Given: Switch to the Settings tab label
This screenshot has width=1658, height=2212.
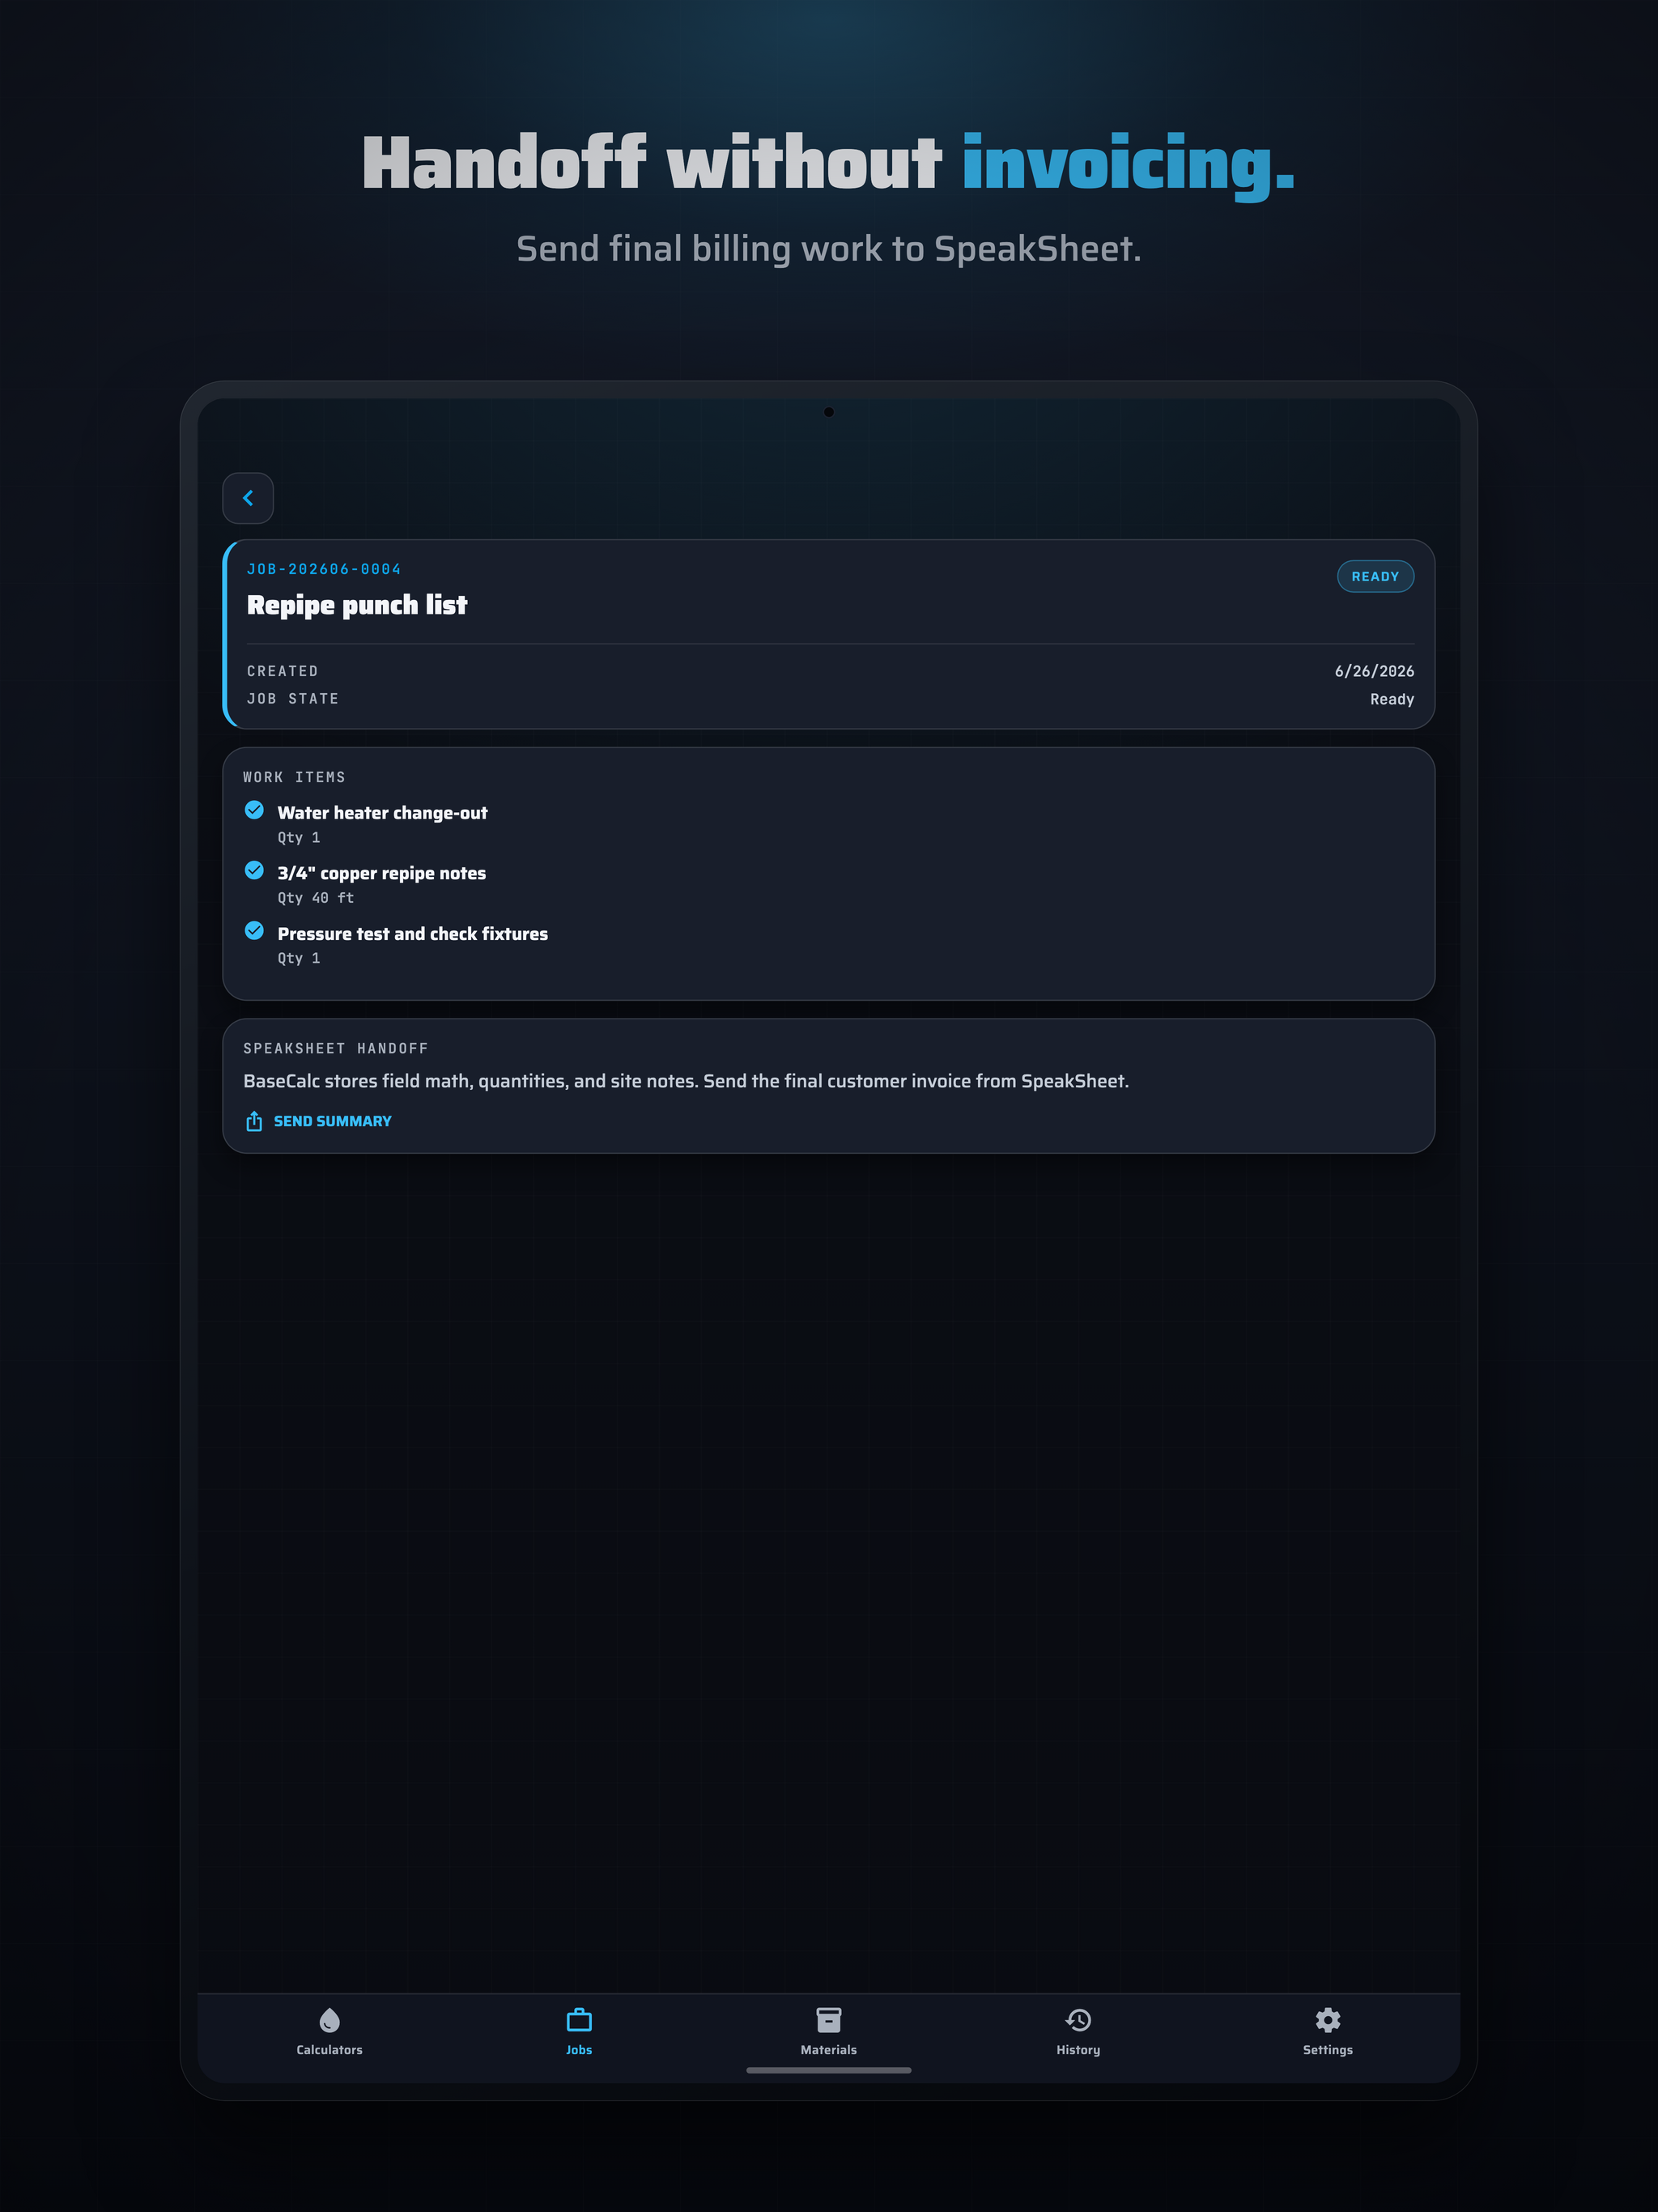Looking at the screenshot, I should pos(1328,2050).
